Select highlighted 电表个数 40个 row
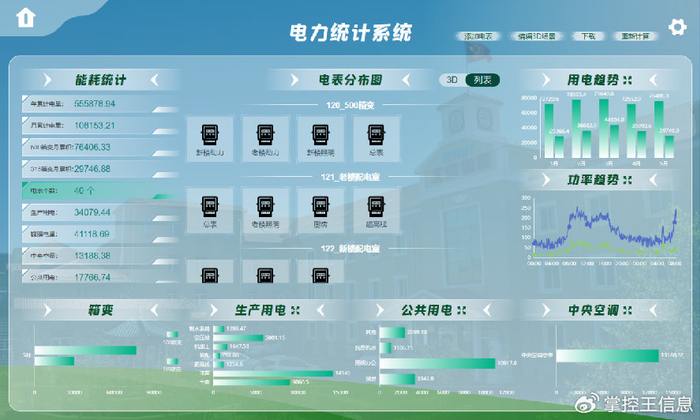Viewport: 700px width, 420px height. pos(100,191)
